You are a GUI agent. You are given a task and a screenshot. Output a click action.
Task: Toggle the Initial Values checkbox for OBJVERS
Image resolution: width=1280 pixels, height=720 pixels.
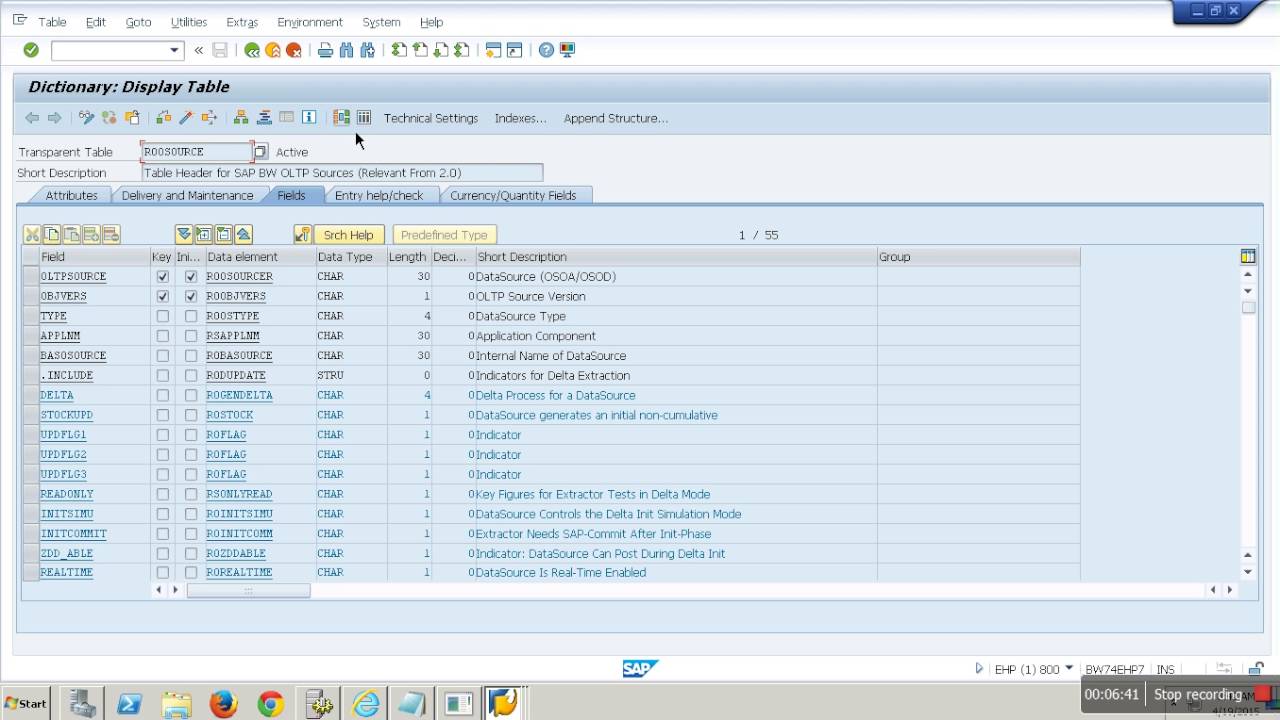(190, 297)
